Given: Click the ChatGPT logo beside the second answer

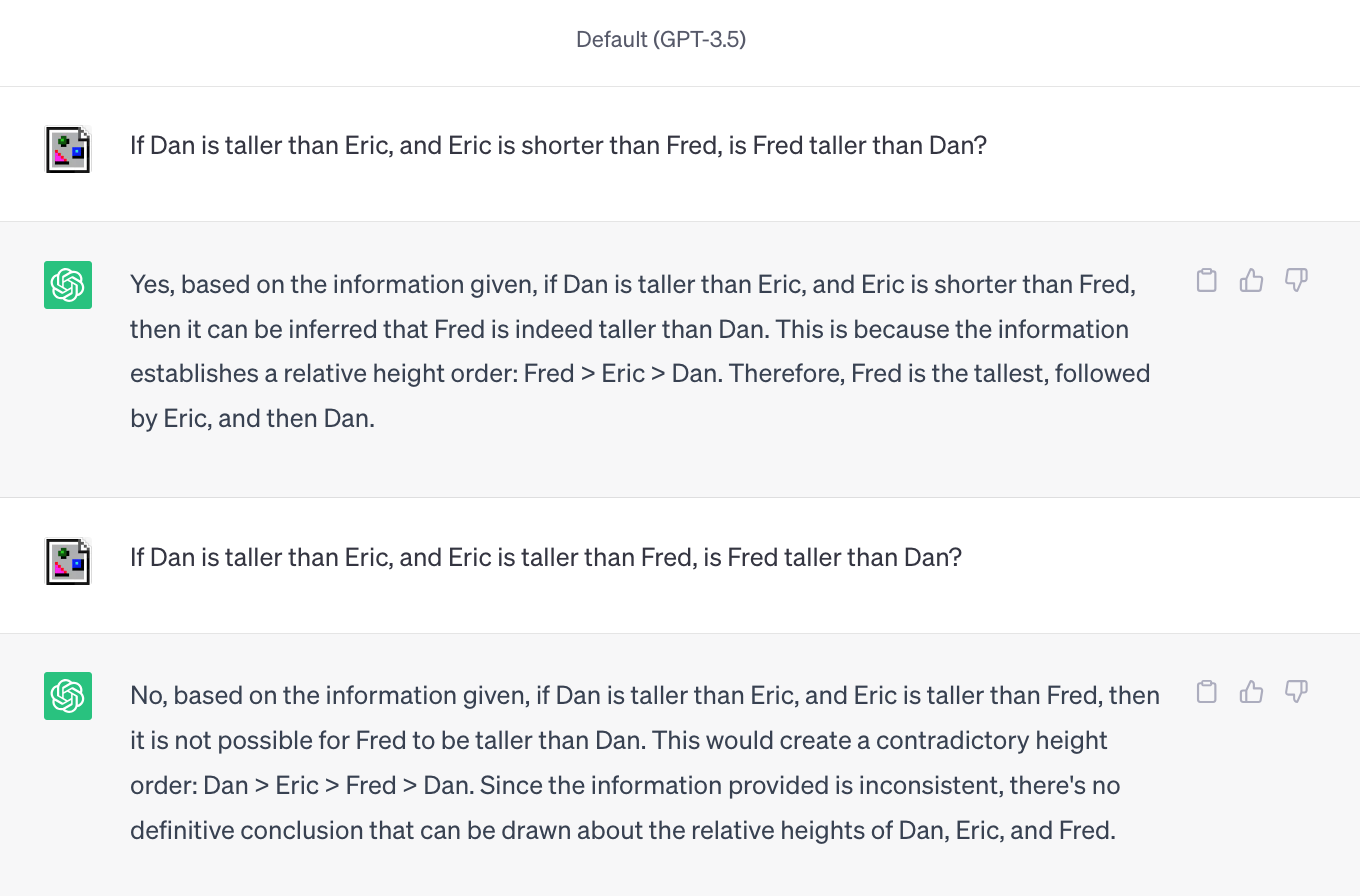Looking at the screenshot, I should (68, 696).
